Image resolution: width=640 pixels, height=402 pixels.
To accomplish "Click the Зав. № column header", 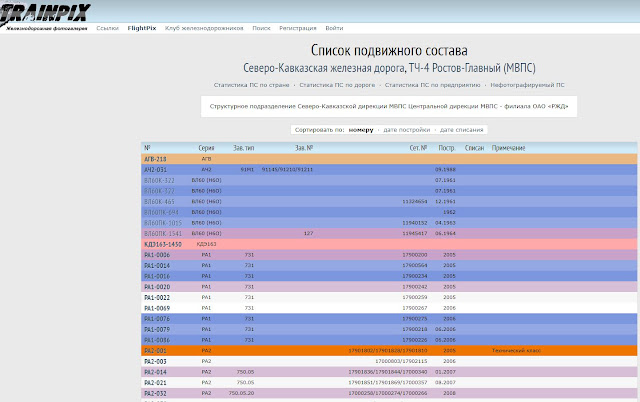I will [x=304, y=148].
